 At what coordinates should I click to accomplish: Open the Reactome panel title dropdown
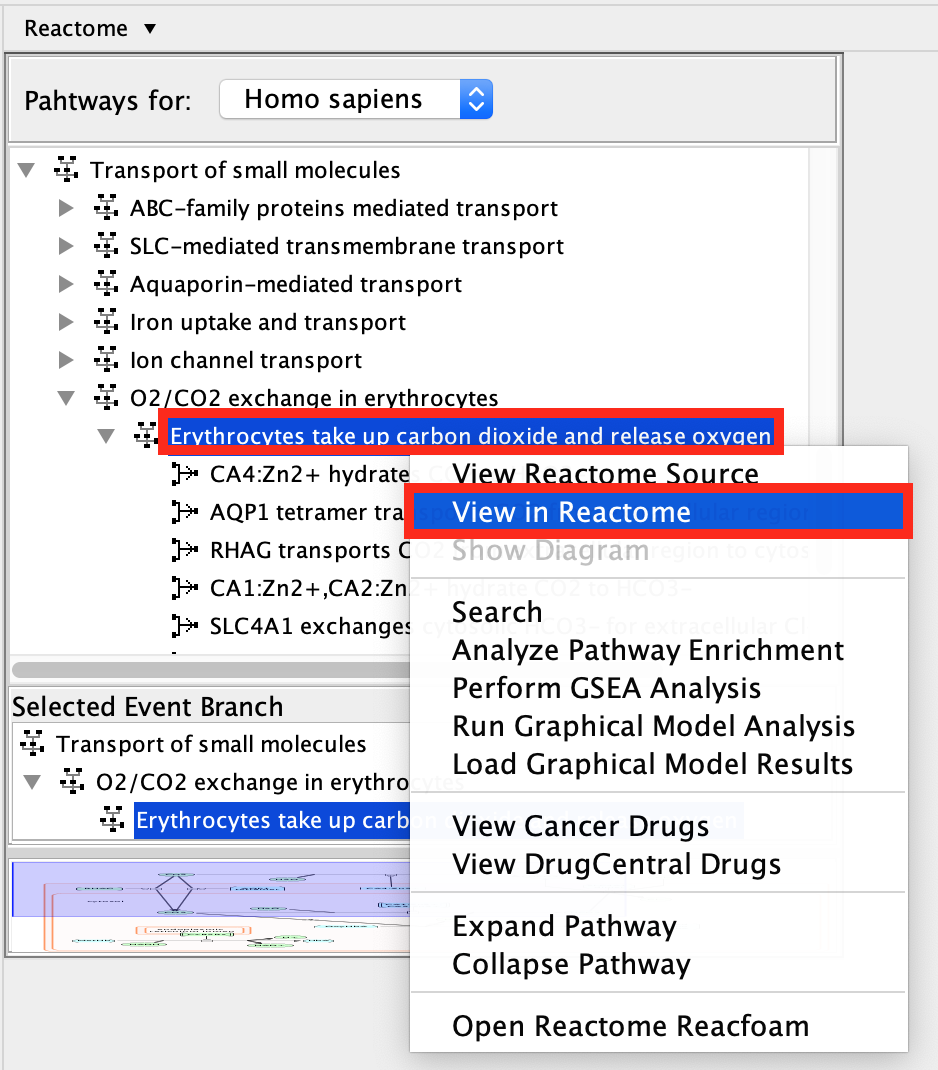click(x=90, y=28)
